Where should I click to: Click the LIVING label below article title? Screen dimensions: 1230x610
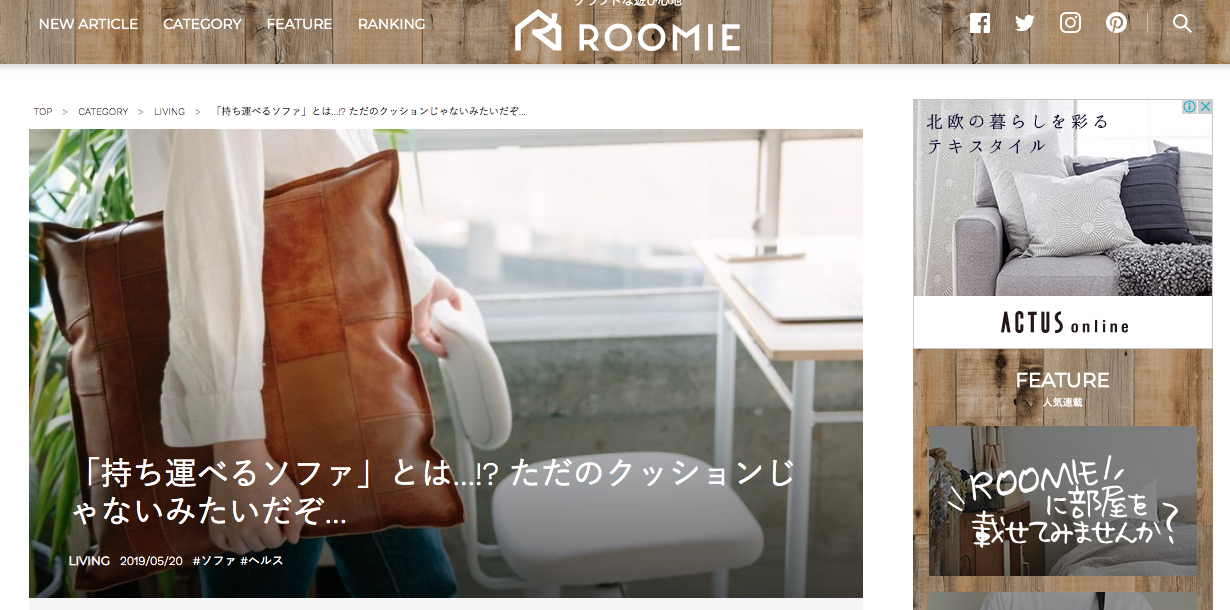[89, 561]
